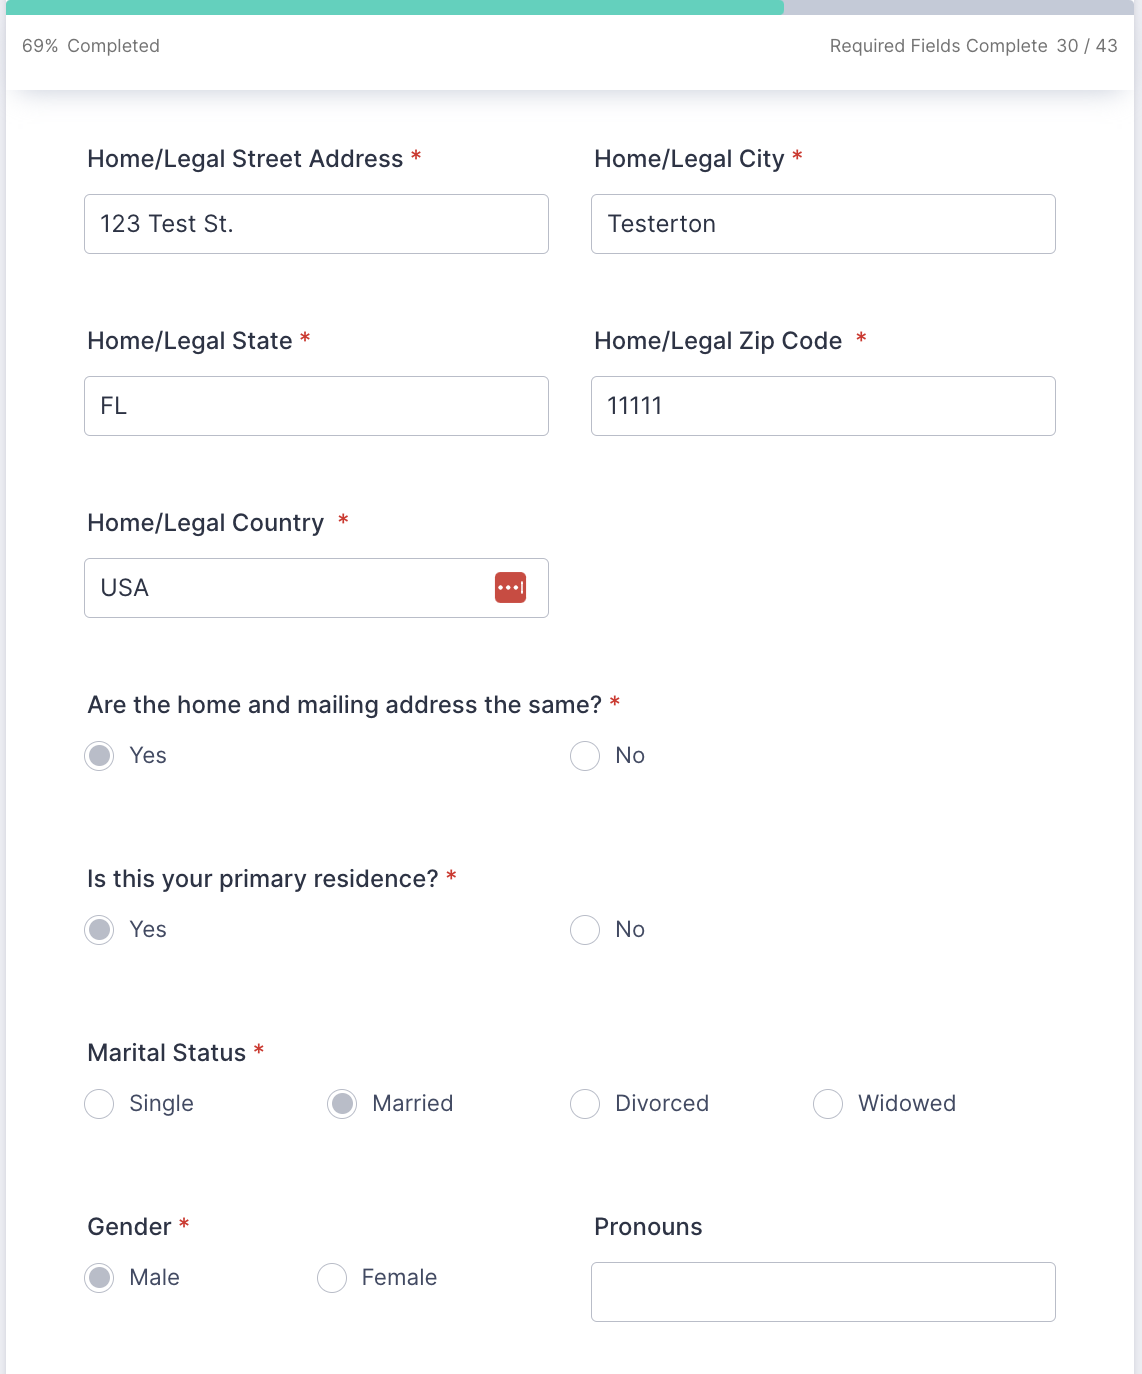
Task: Focus the Home/Legal State field
Action: [x=316, y=406]
